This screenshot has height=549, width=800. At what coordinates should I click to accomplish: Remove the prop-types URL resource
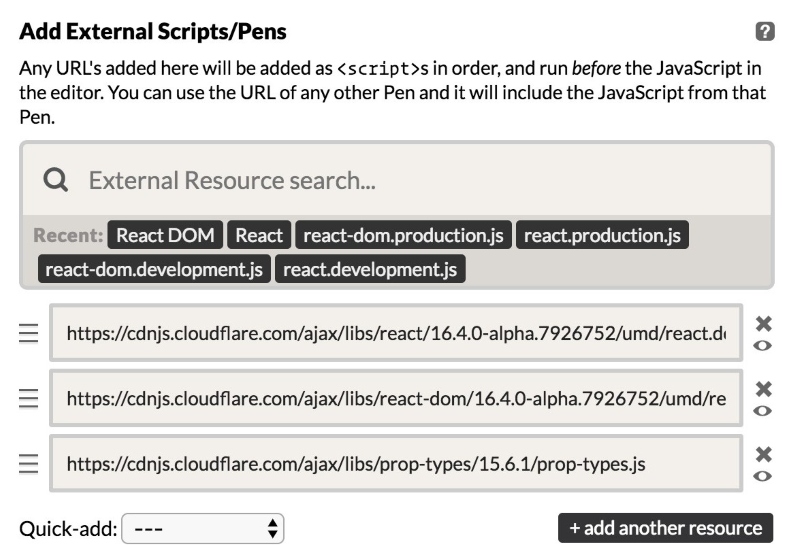click(x=763, y=454)
